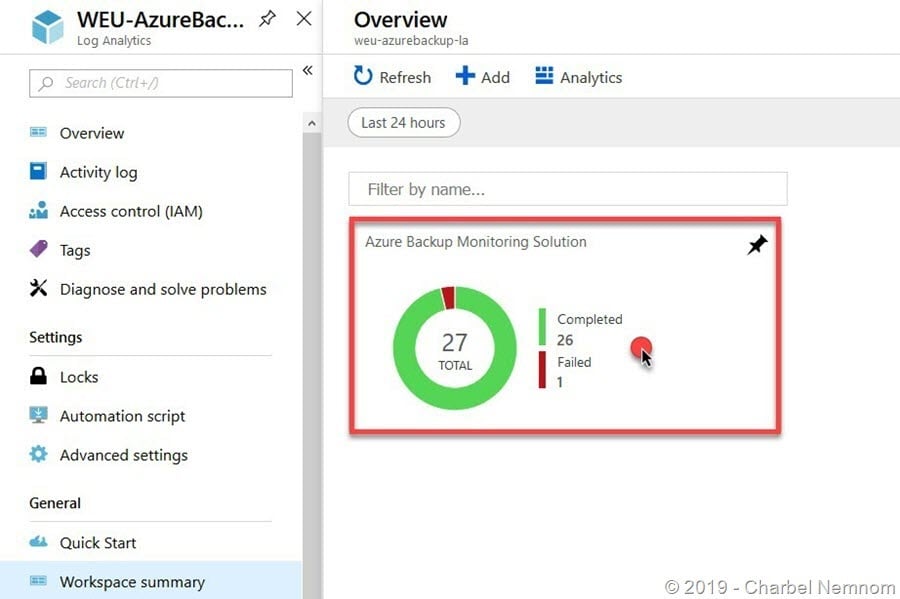The image size is (900, 599).
Task: Click the green Completed legend swatch
Action: point(542,327)
